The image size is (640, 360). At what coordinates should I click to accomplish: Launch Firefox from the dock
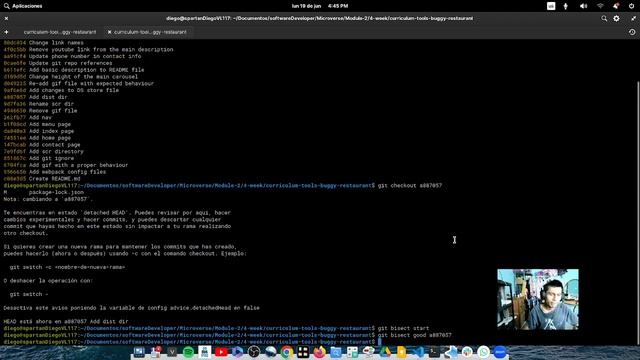(x=320, y=352)
